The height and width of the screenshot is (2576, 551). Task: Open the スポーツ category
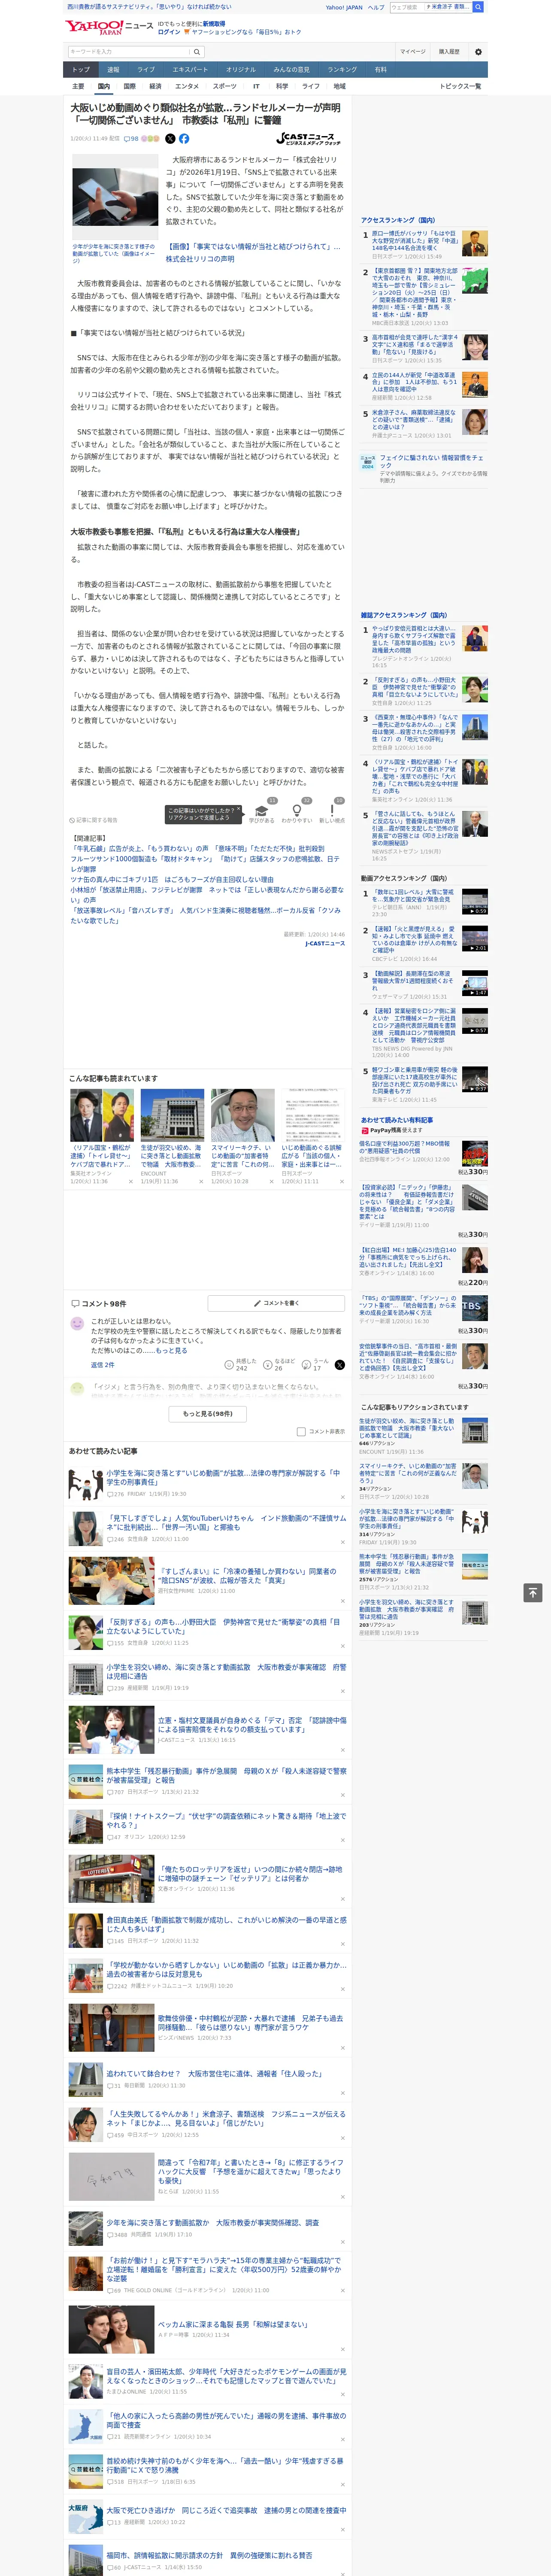pyautogui.click(x=225, y=86)
